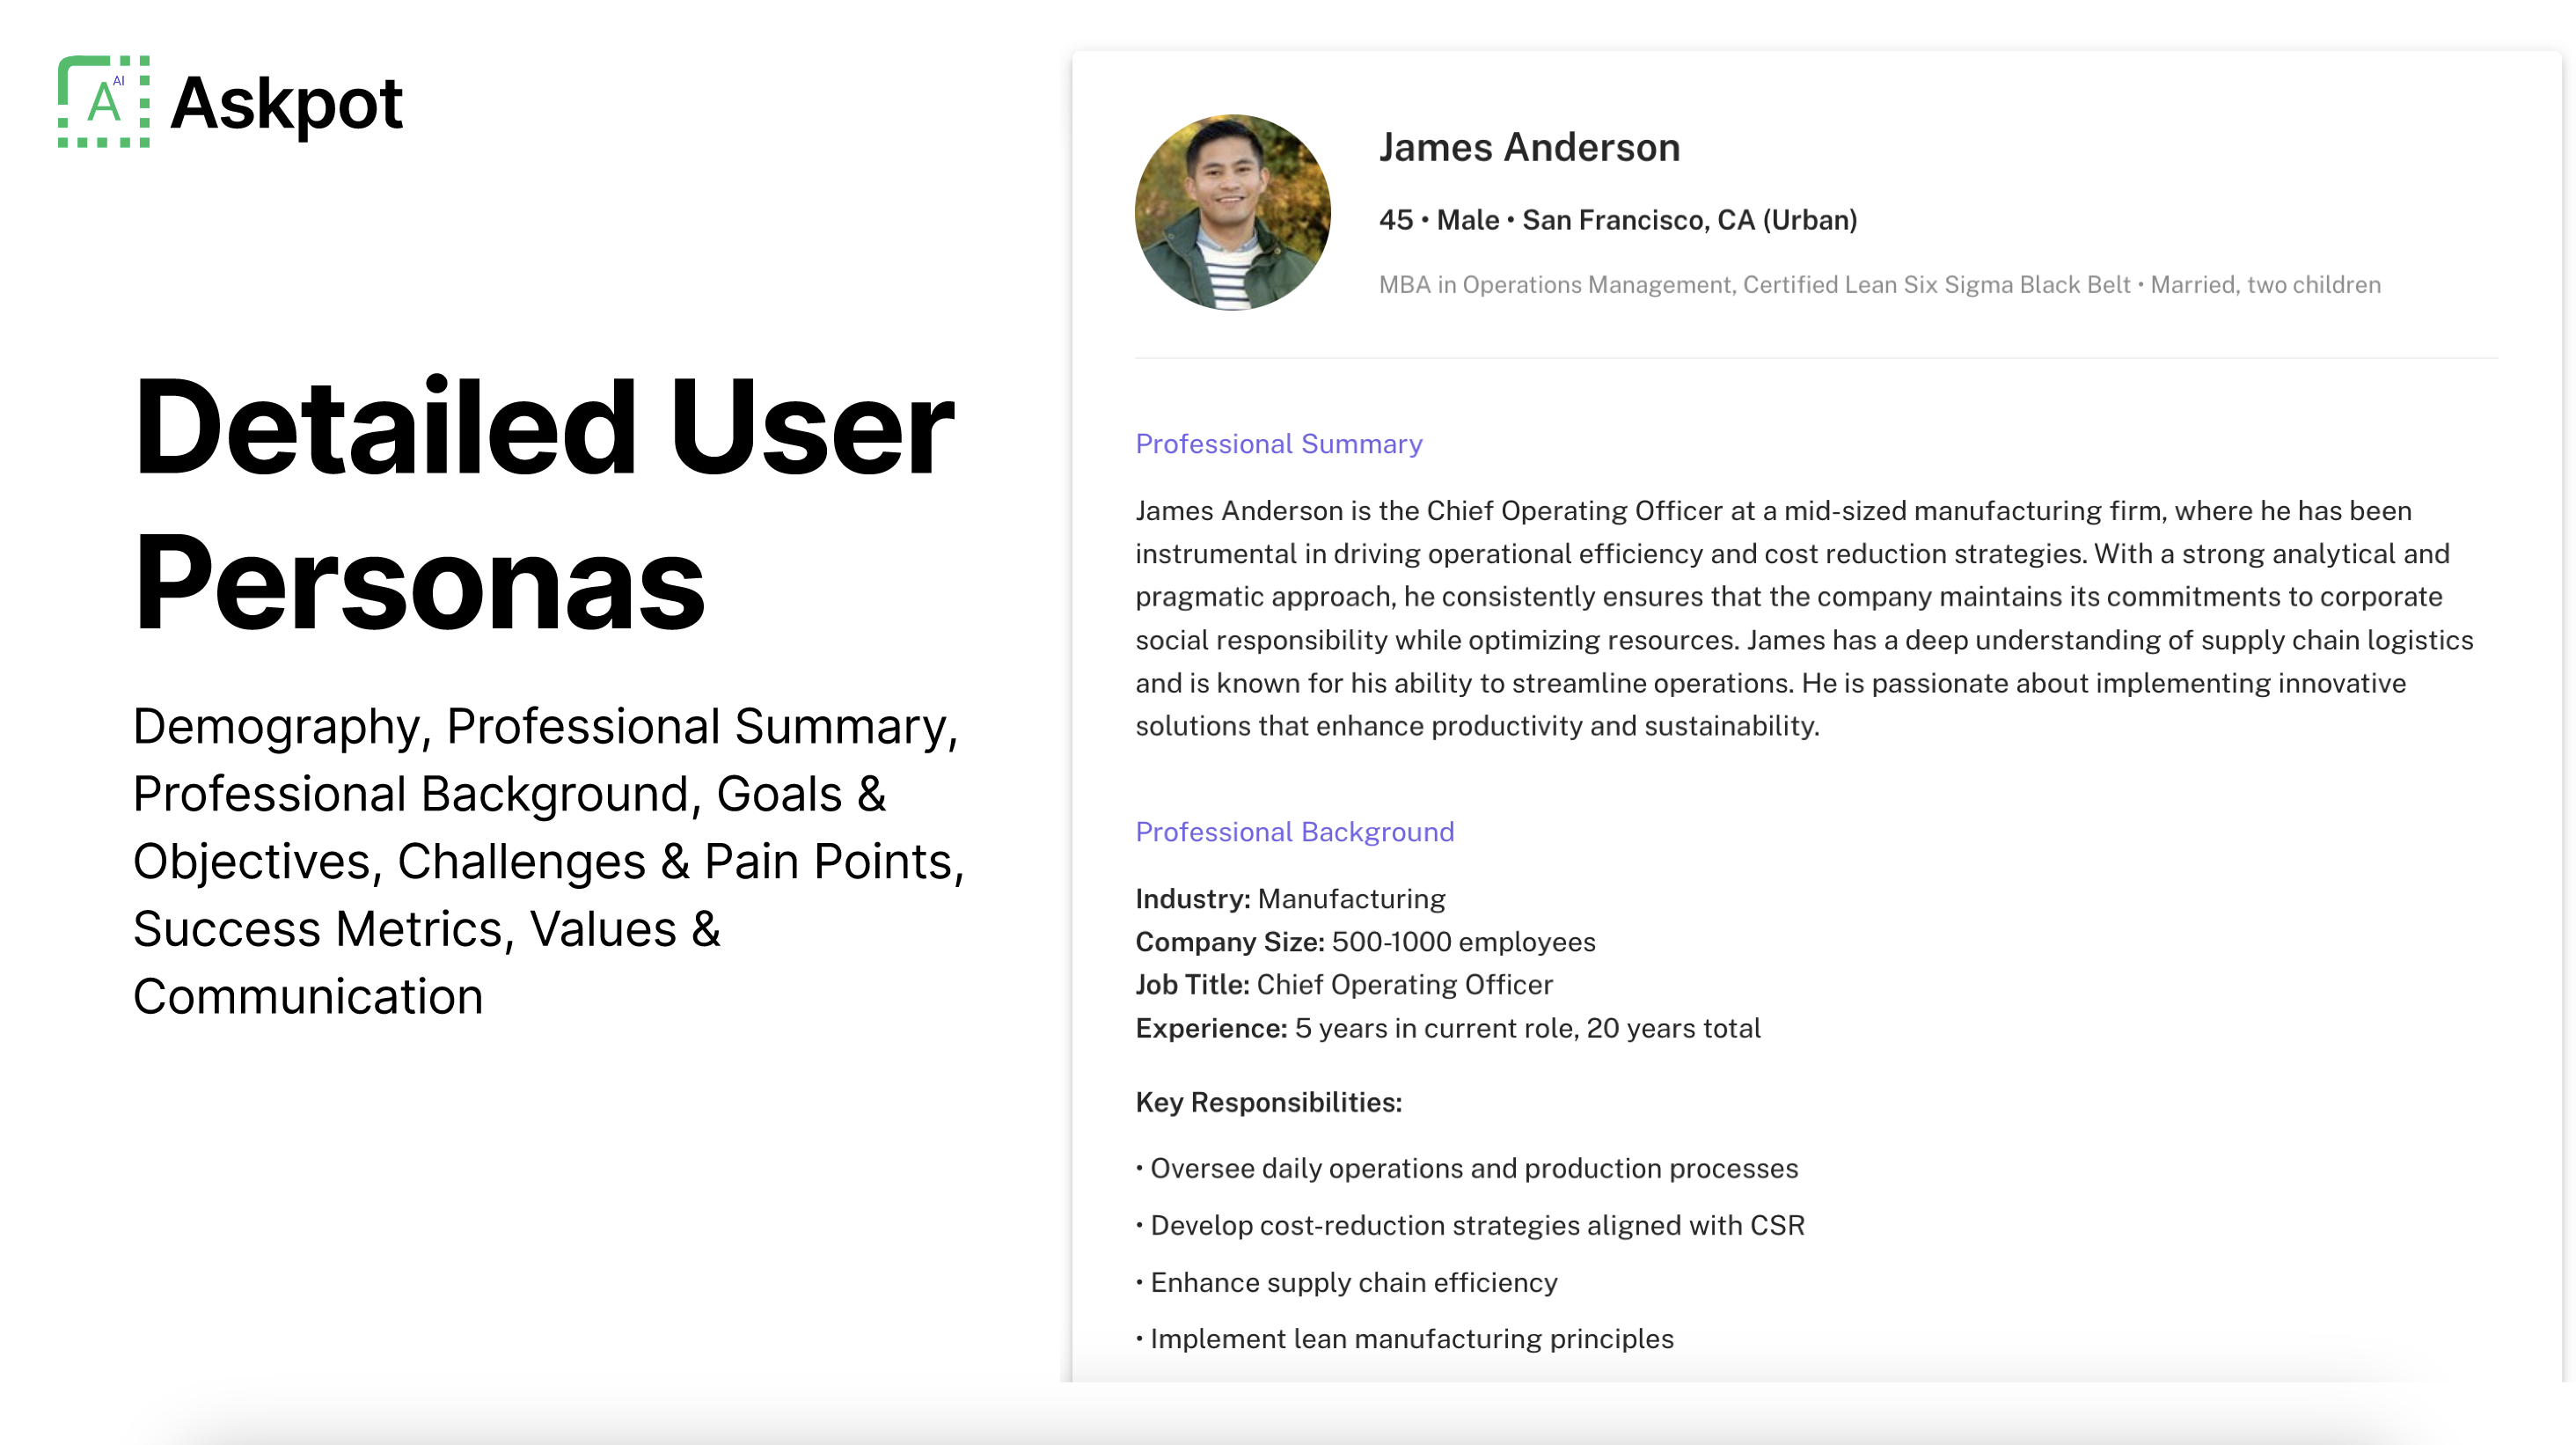Viewport: 2576px width, 1445px height.
Task: Click James Anderson's profile photo
Action: point(1232,212)
